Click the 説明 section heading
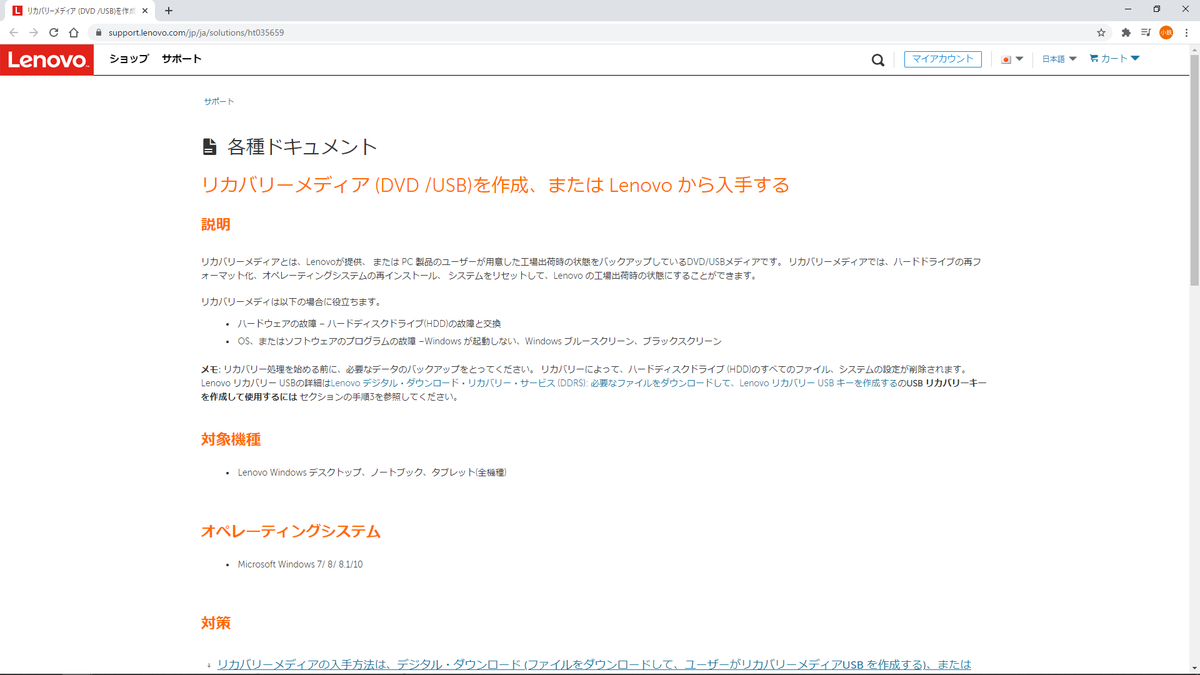This screenshot has height=675, width=1200. (216, 224)
